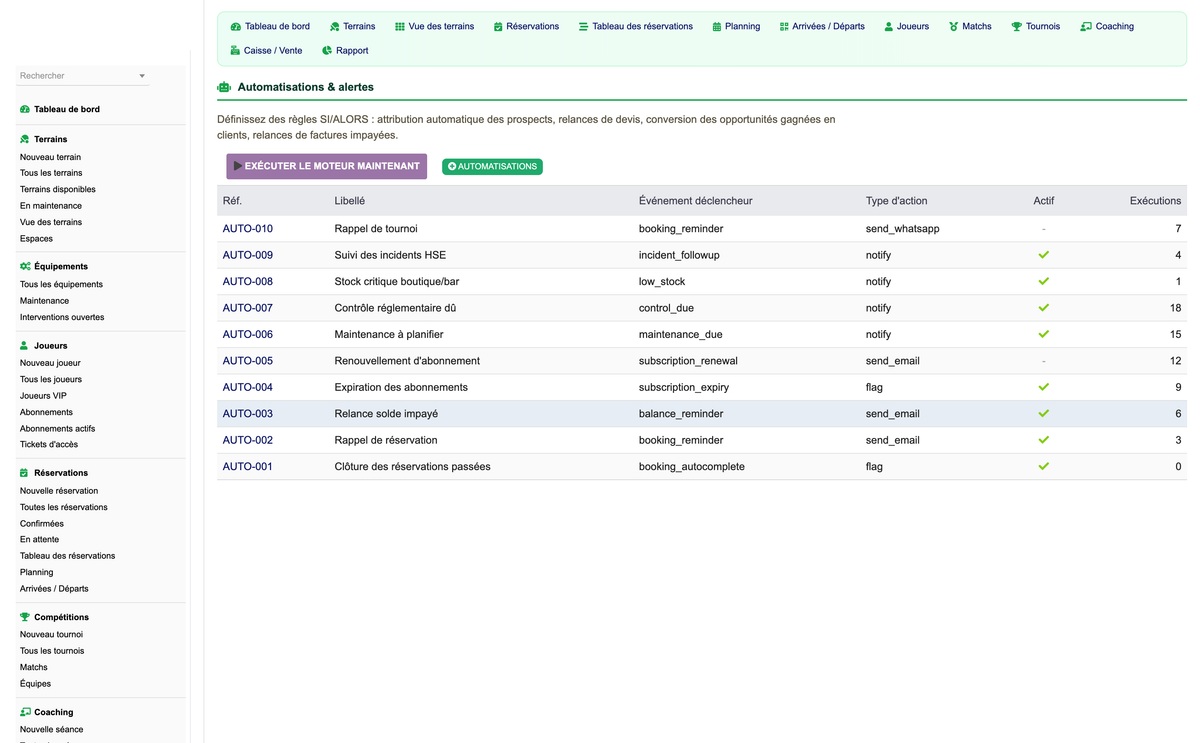Click the Coaching icon in top navigation
Image resolution: width=1200 pixels, height=743 pixels.
[1086, 27]
